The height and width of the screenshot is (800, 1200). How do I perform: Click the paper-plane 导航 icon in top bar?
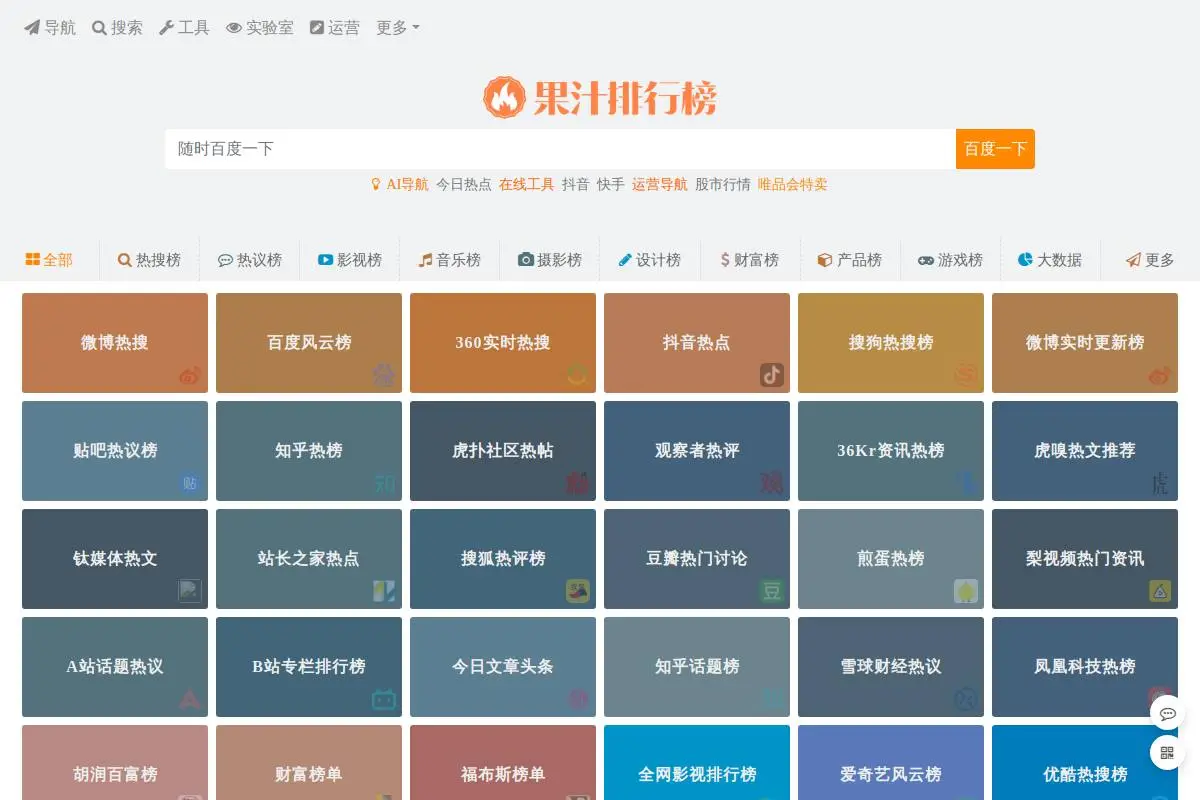32,28
